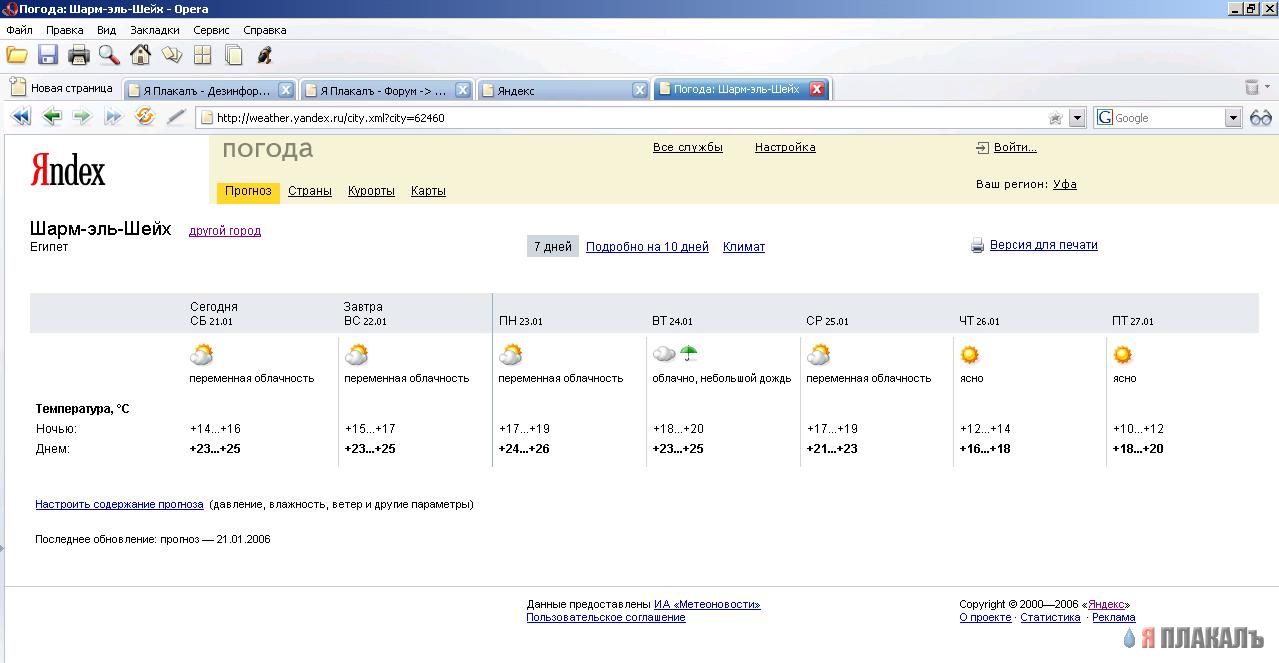Click Tuesday's rain umbrella weather icon
1279x663 pixels.
pyautogui.click(x=688, y=354)
